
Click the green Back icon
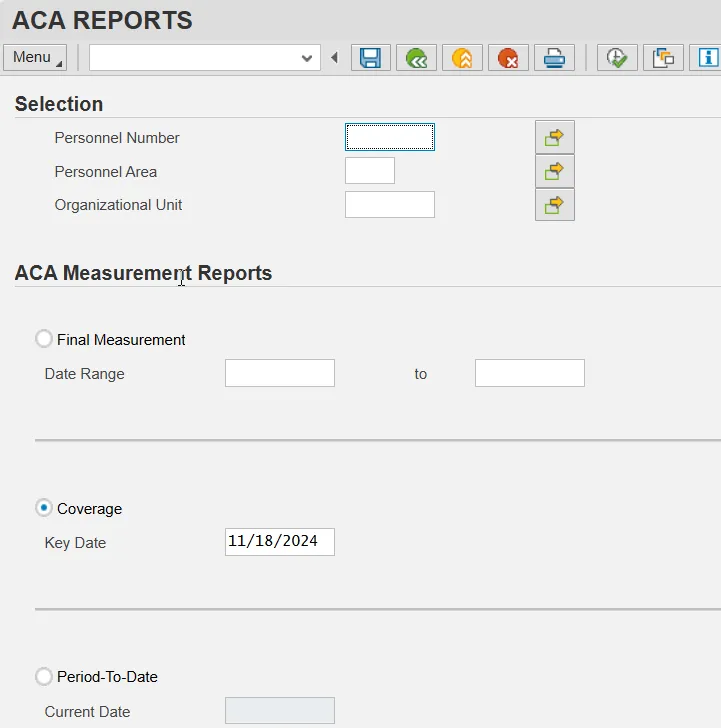(x=416, y=58)
